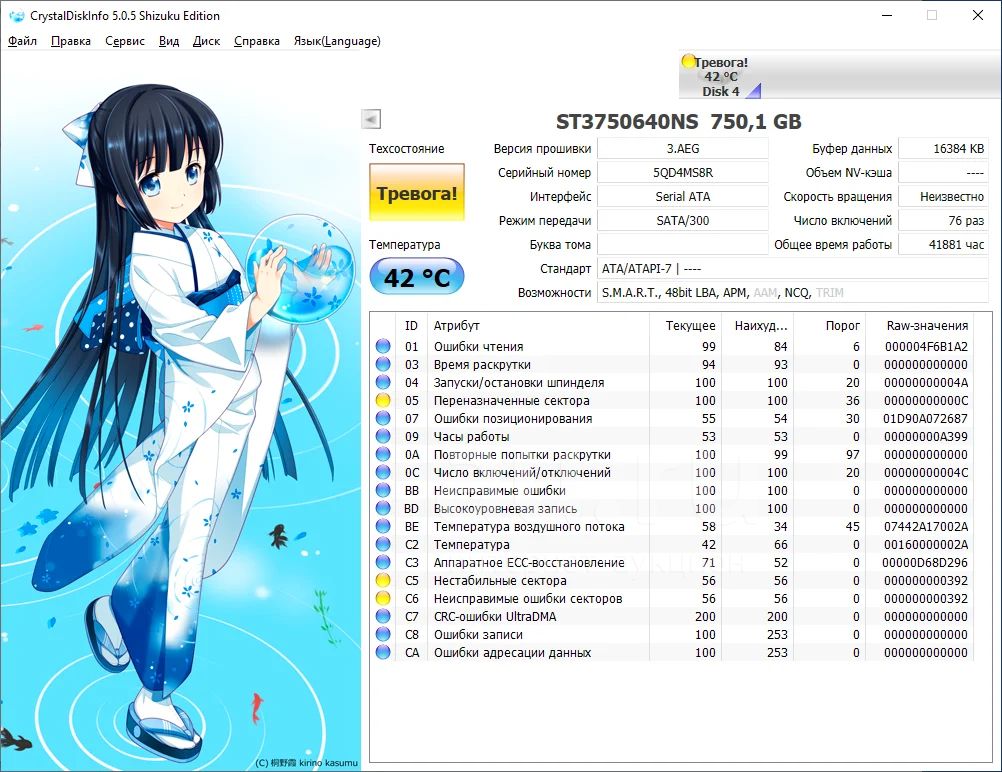This screenshot has height=772, width=1002.
Task: Click the blue status circle for Ошибки чтения
Action: (x=383, y=346)
